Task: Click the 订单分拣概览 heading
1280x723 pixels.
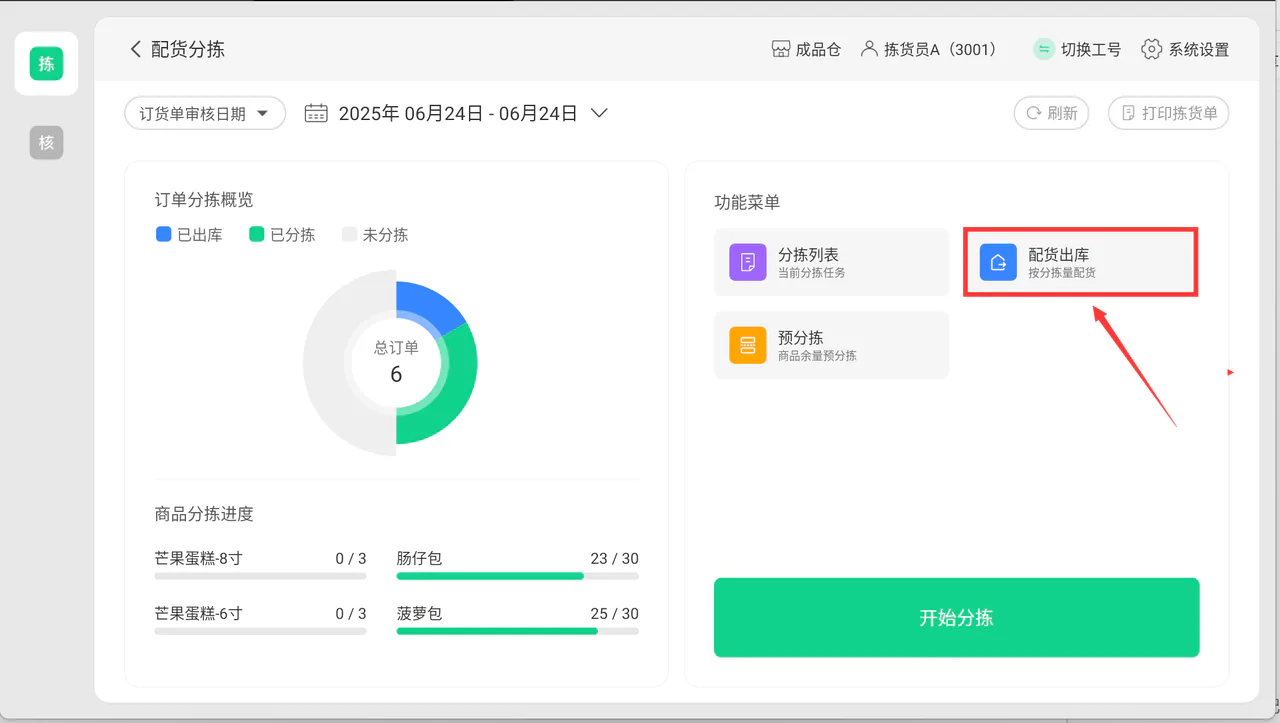Action: (204, 199)
